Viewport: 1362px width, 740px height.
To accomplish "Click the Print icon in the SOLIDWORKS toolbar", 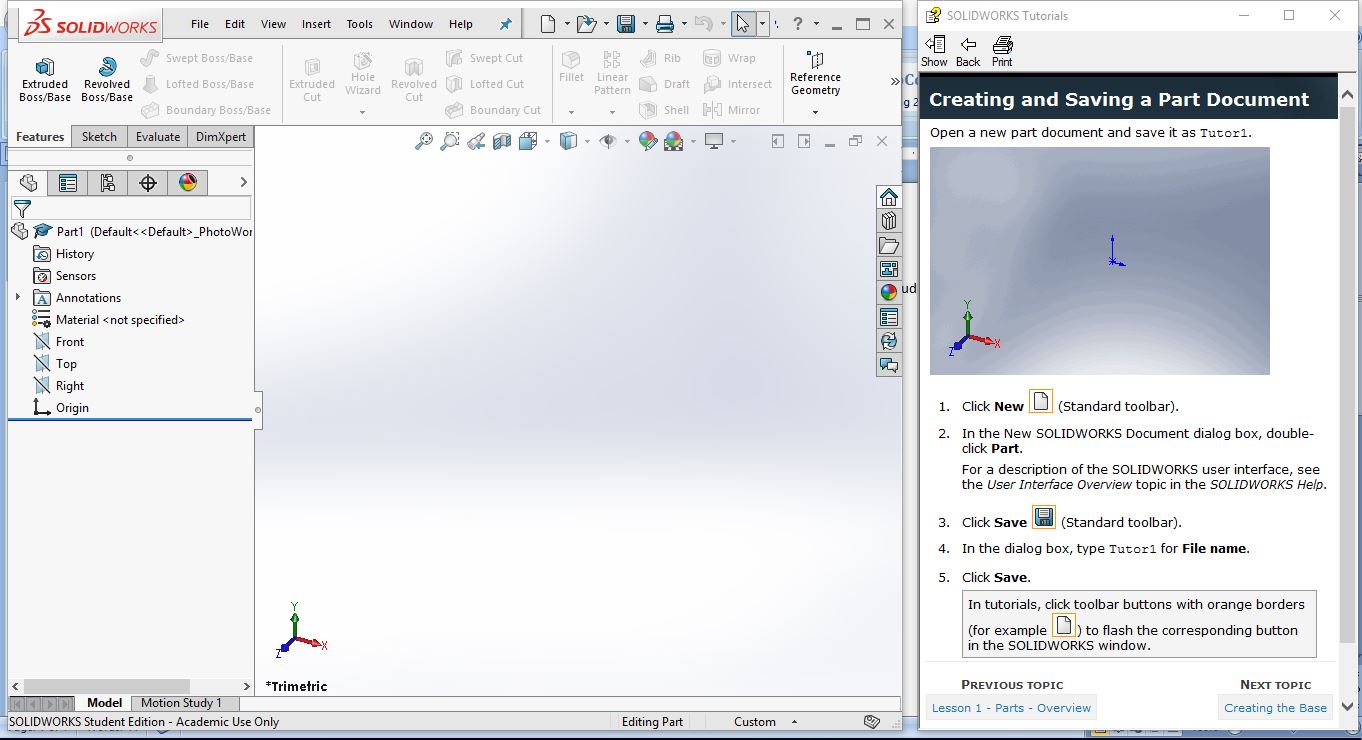I will click(665, 24).
